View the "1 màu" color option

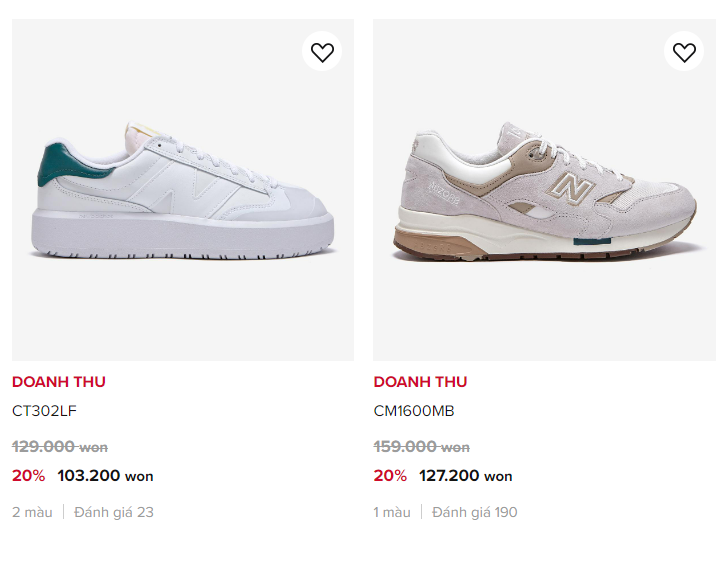click(392, 512)
